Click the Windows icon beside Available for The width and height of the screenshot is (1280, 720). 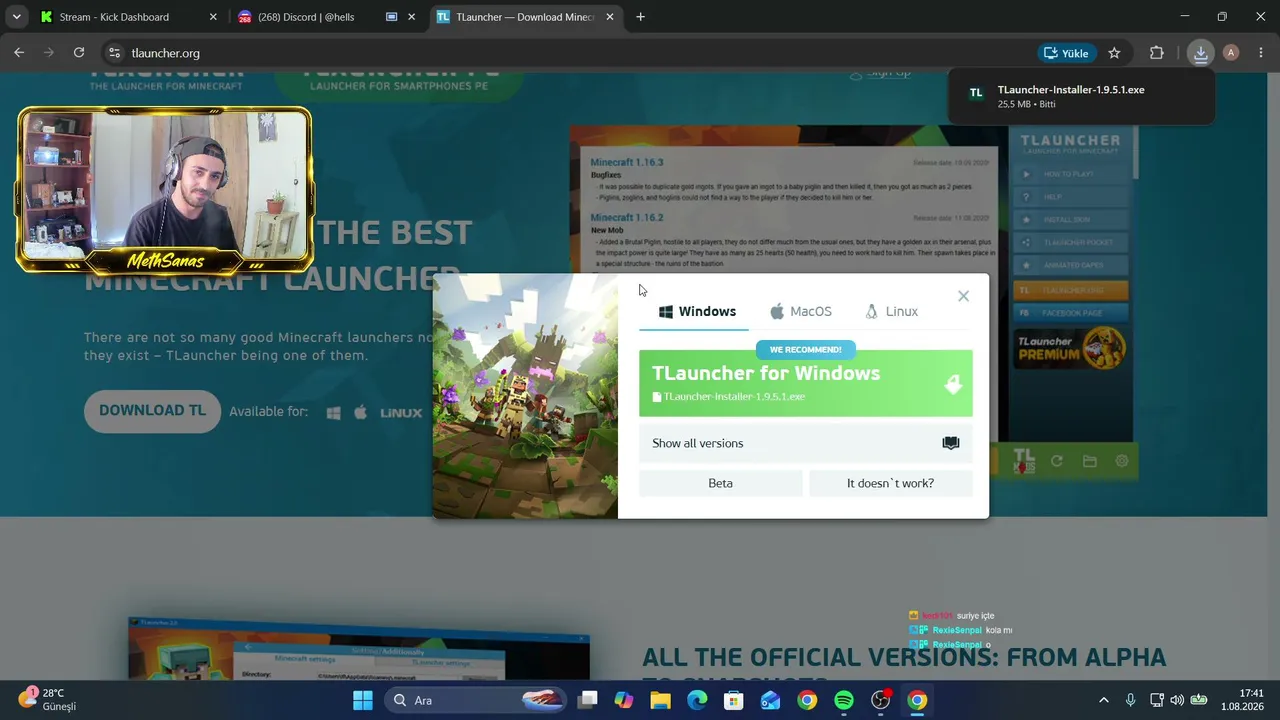(334, 412)
